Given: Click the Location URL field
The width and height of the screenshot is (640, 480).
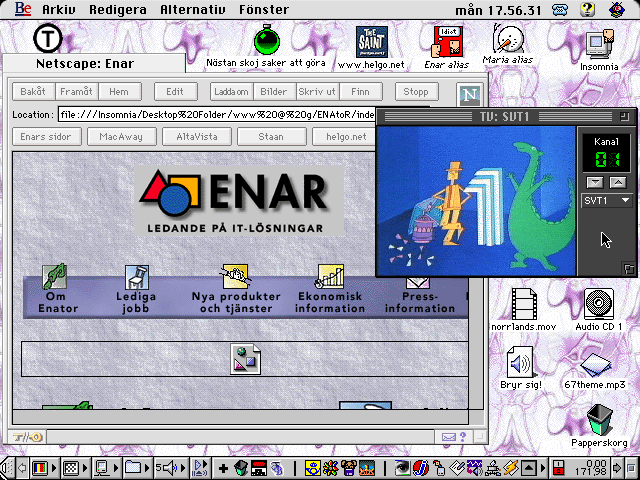Looking at the screenshot, I should tap(215, 114).
